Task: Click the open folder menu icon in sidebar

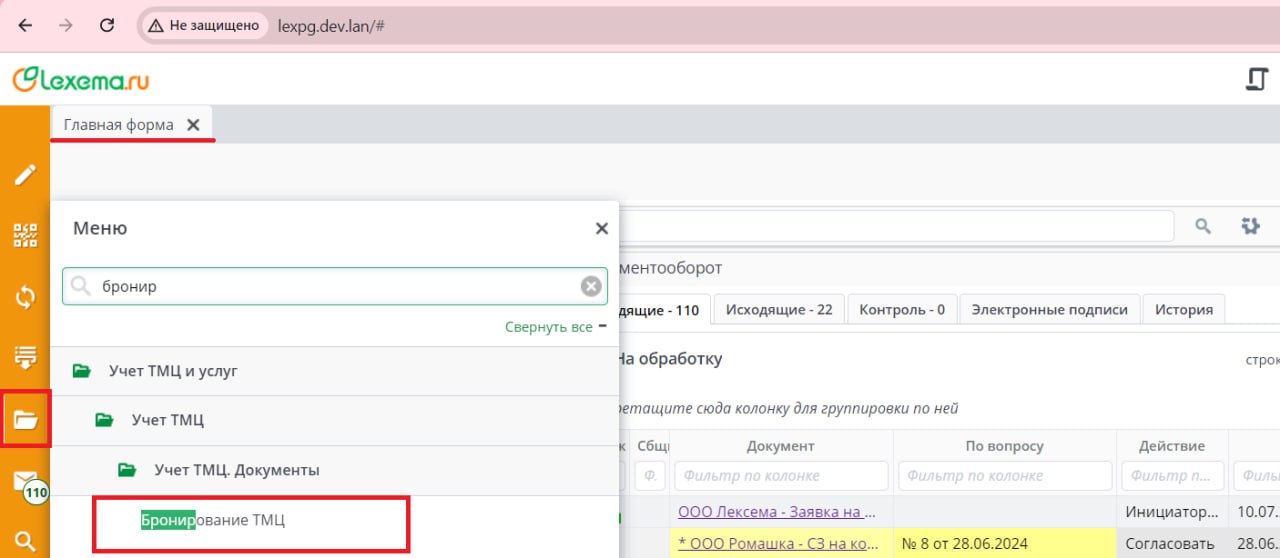Action: [25, 420]
